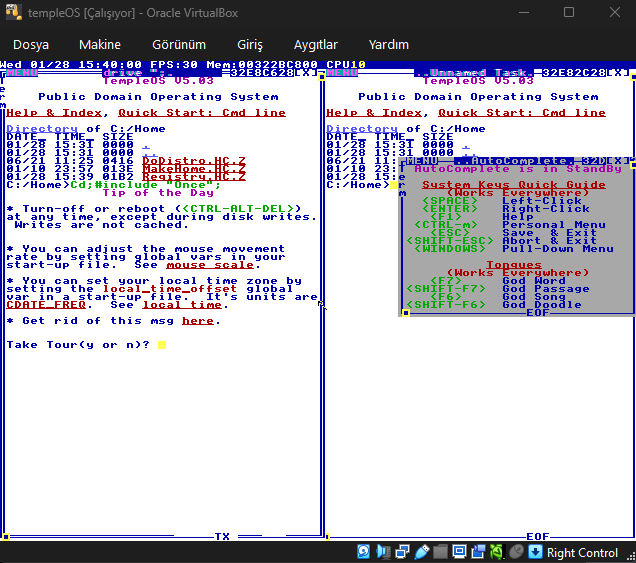Click the Directory link in right window
Image resolution: width=636 pixels, height=563 pixels.
point(362,129)
